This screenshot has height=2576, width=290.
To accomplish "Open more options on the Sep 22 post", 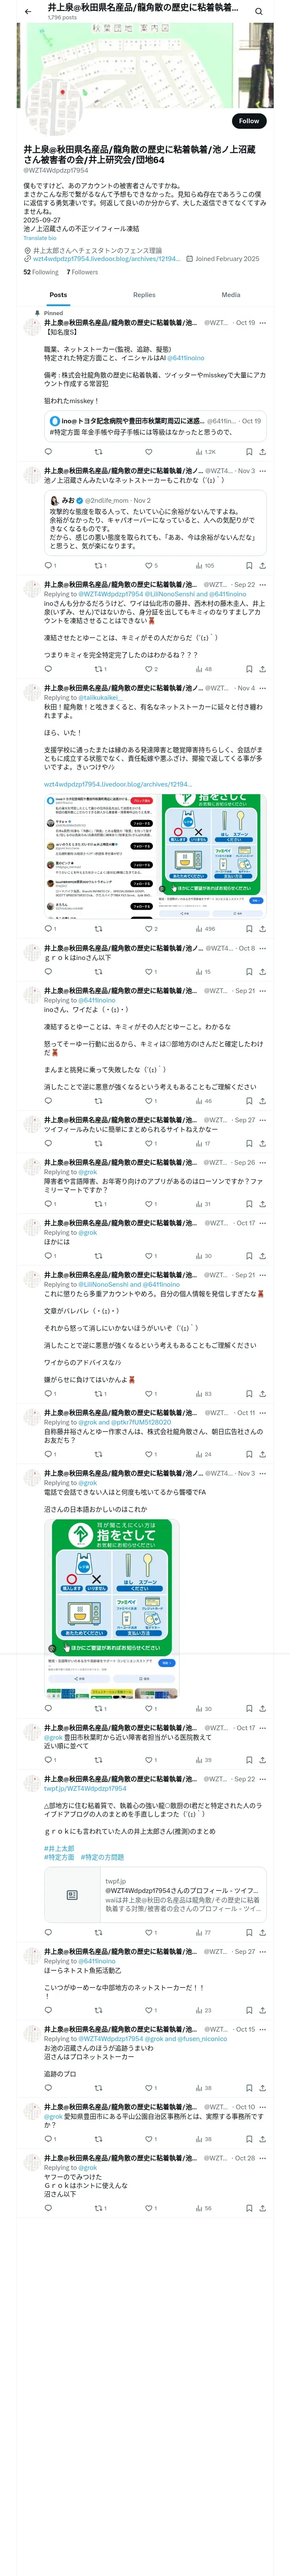I will [263, 585].
